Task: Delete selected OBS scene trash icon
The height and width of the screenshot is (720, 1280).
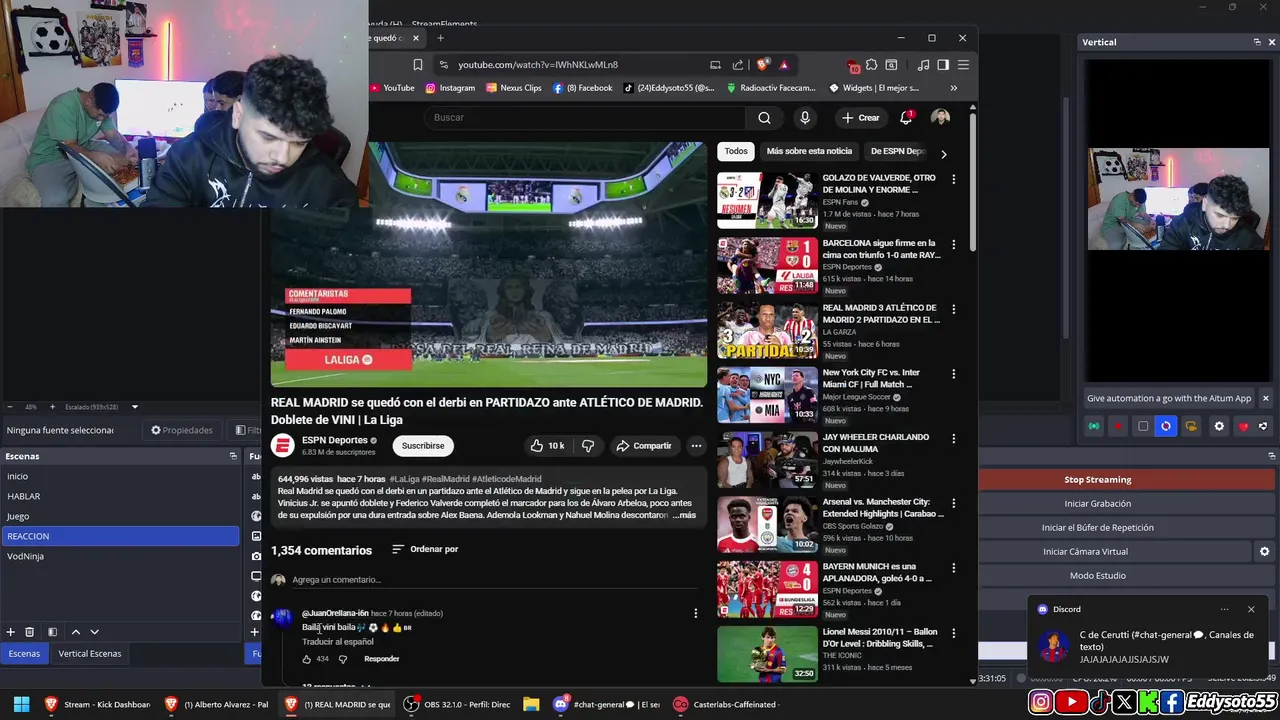Action: coord(30,632)
